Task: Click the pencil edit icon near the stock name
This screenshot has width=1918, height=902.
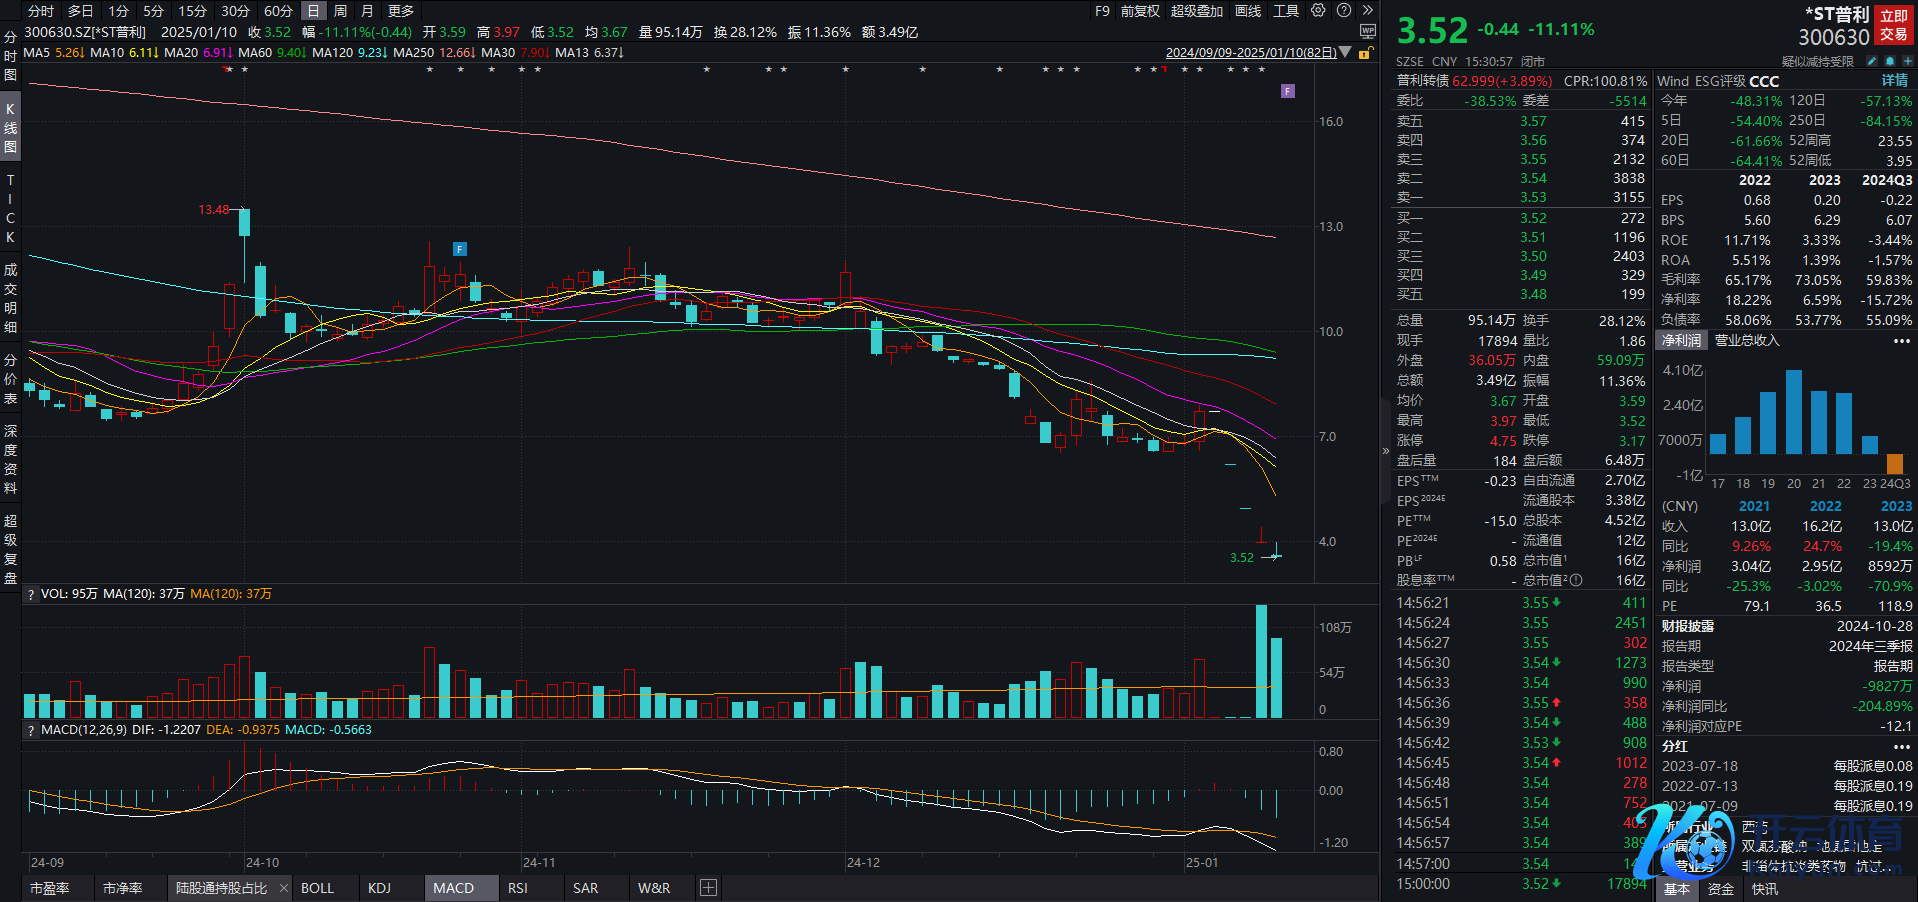Action: (1871, 62)
